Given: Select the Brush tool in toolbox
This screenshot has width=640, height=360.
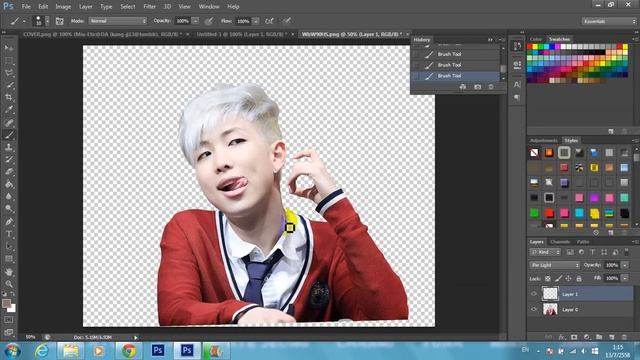Looking at the screenshot, I should pos(9,135).
